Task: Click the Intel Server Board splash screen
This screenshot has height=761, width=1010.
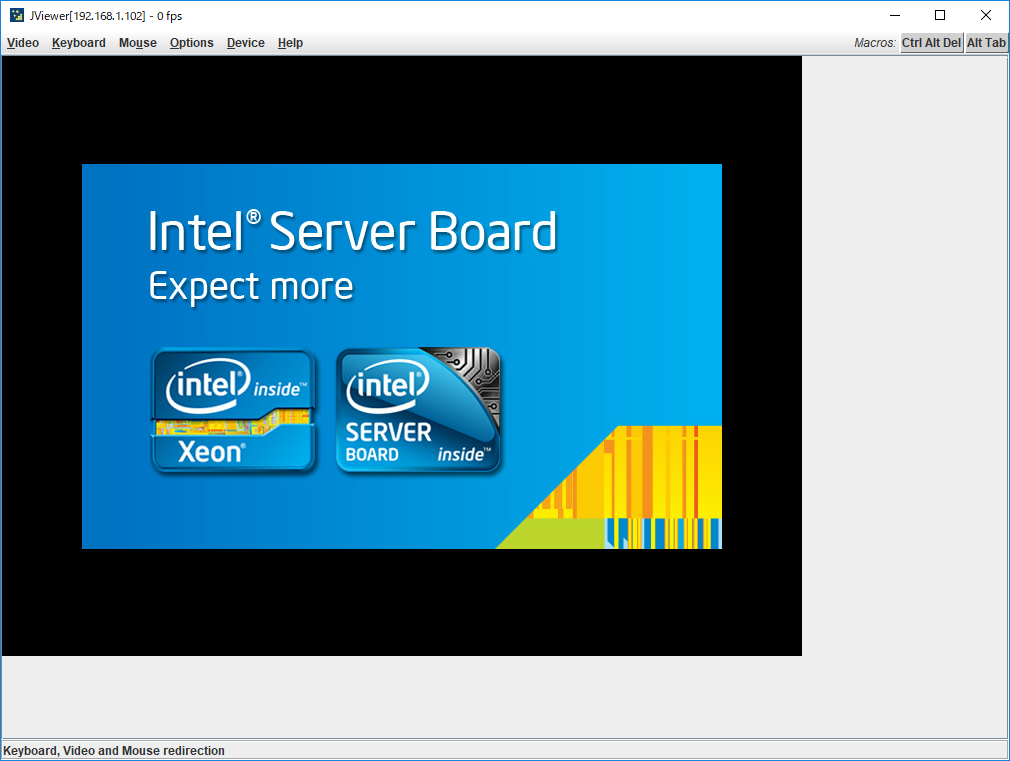Action: point(402,356)
